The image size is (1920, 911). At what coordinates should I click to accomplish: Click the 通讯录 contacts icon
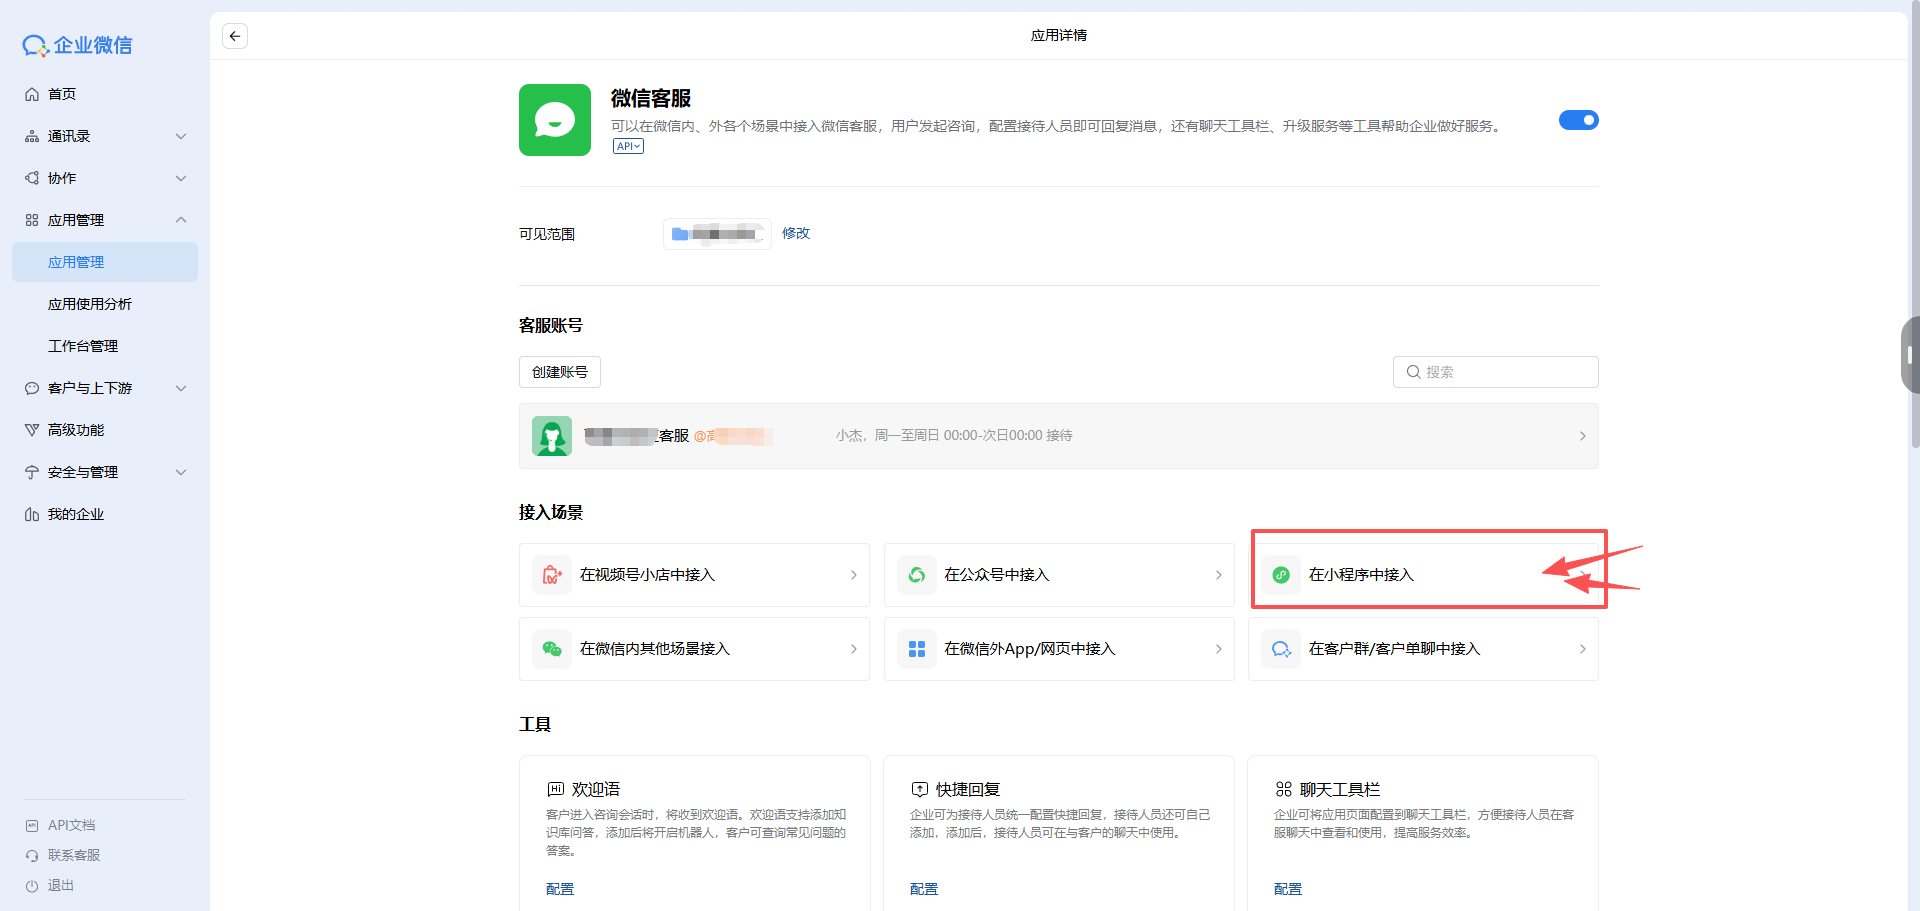click(x=32, y=136)
